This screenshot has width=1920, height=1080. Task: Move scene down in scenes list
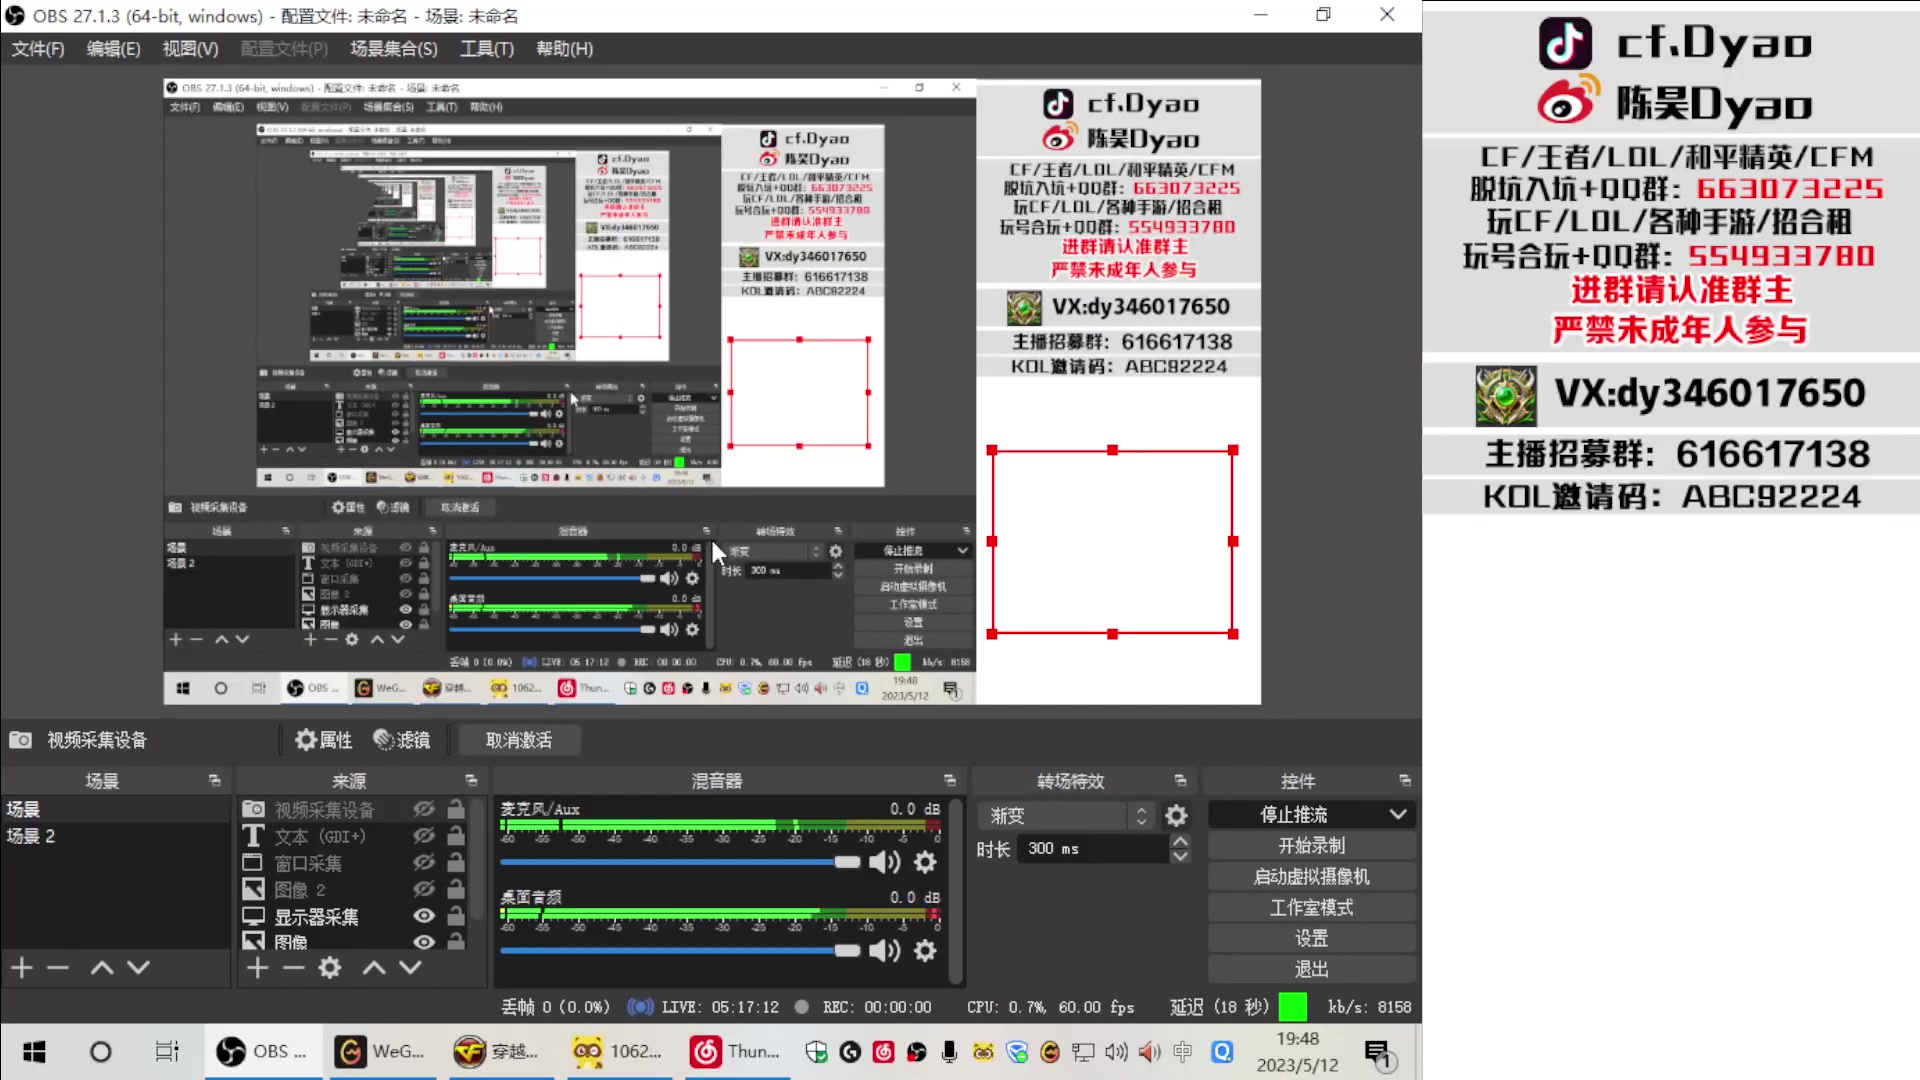point(139,967)
